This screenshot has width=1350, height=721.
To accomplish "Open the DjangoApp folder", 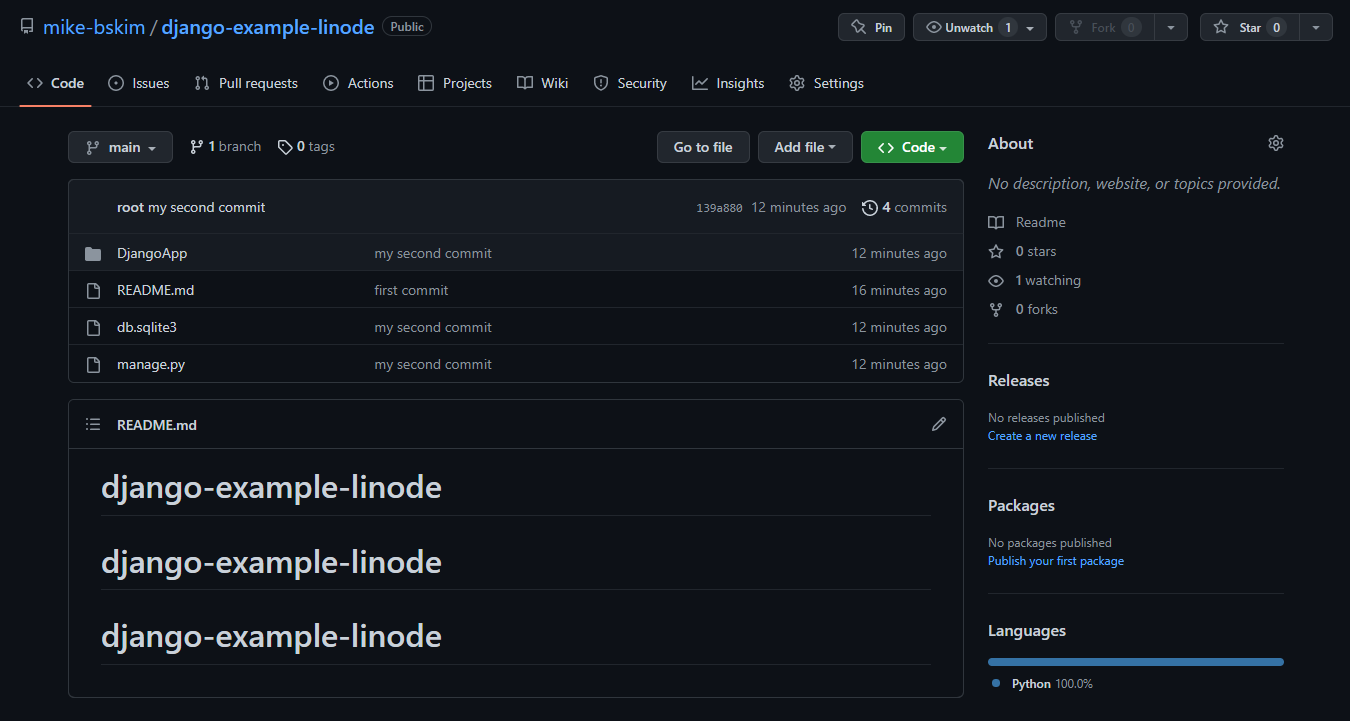I will point(152,253).
